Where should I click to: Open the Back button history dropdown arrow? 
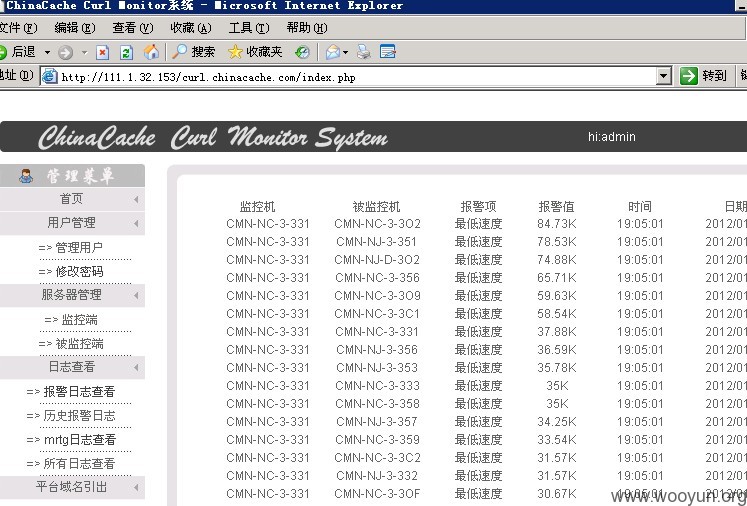click(47, 52)
